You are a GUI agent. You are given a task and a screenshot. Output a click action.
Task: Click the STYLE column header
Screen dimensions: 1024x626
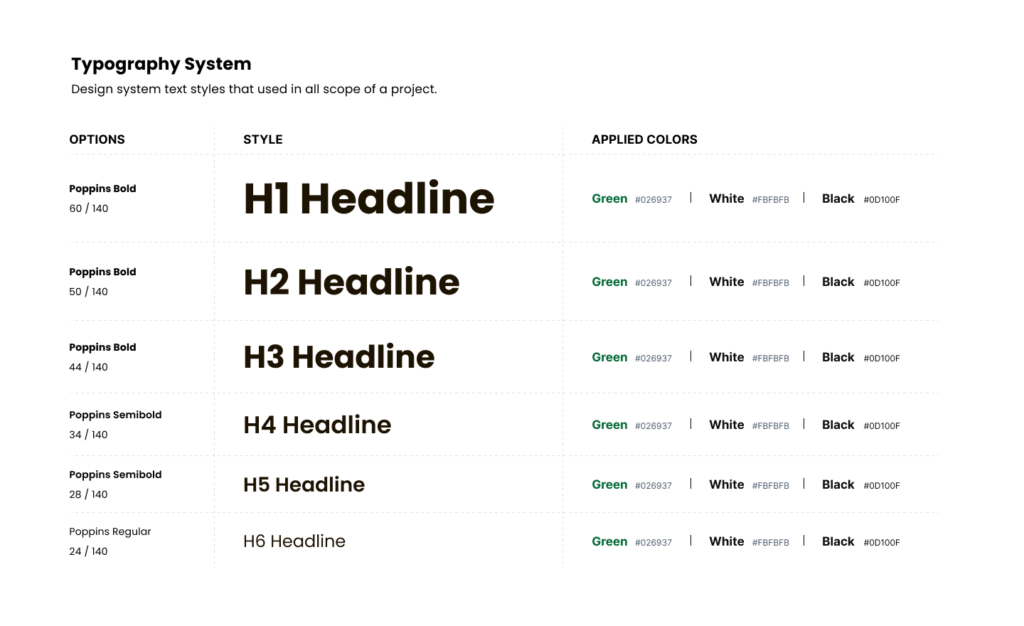point(263,139)
